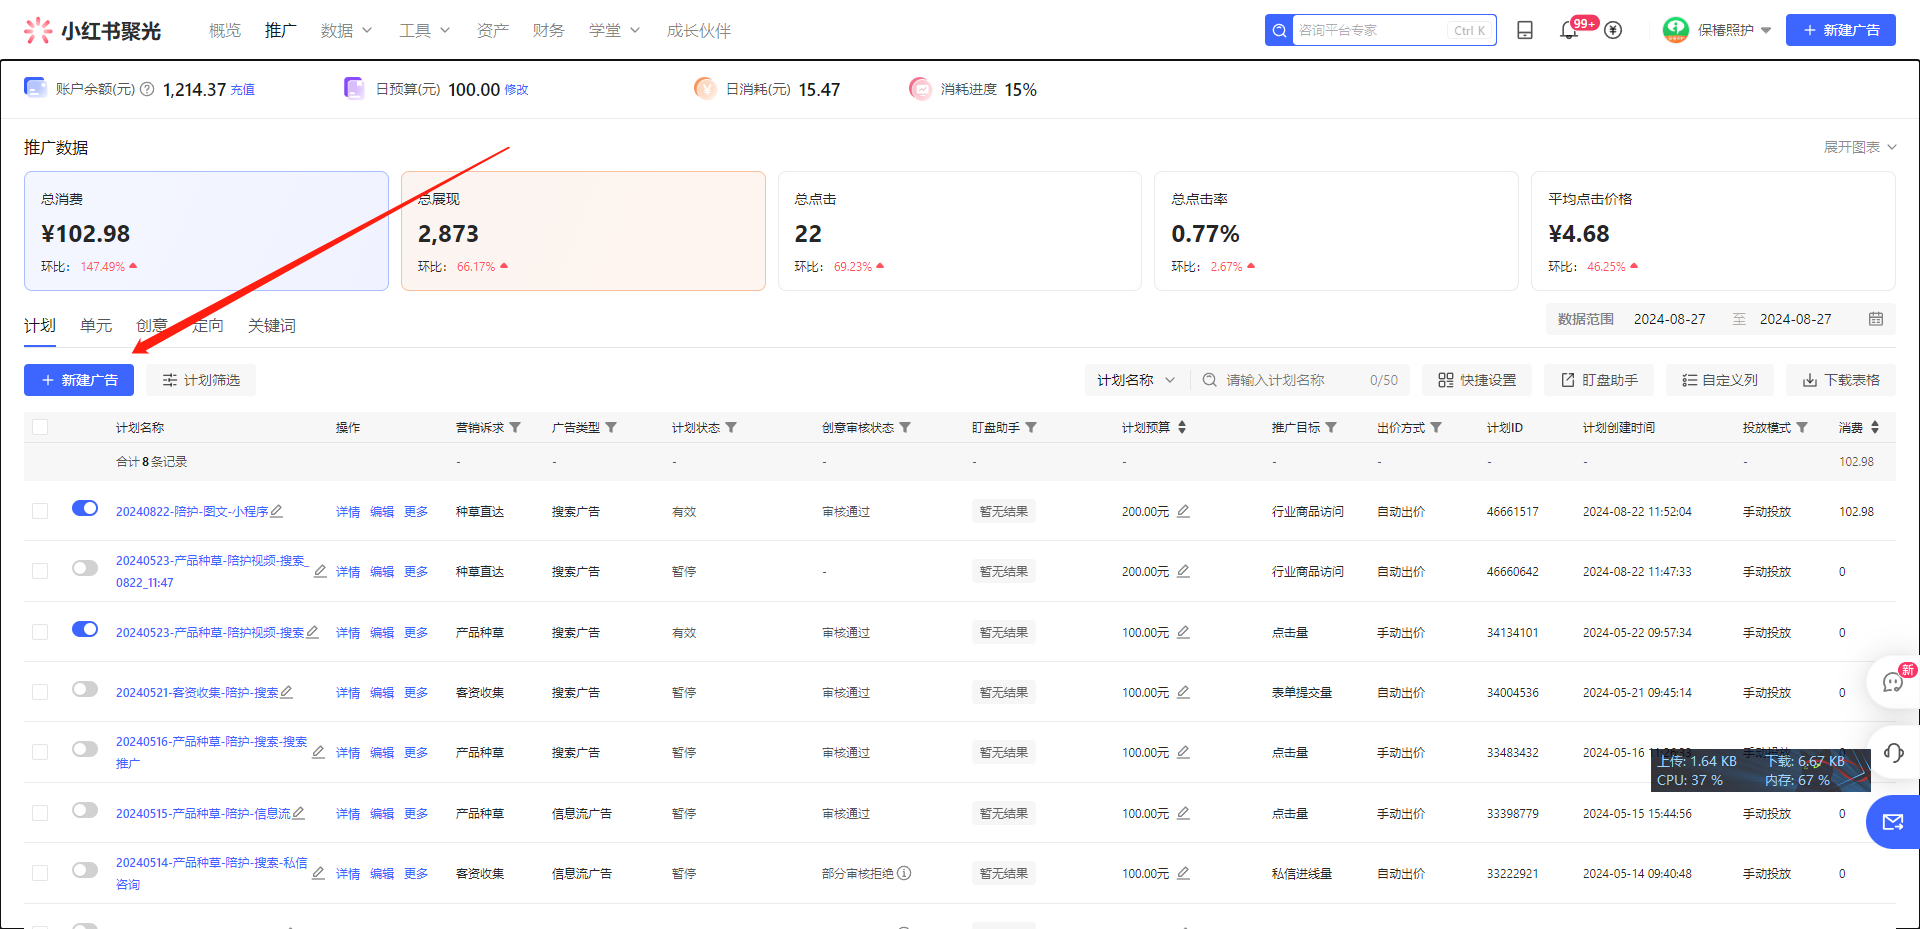This screenshot has width=1920, height=929.
Task: Expand the 学堂 menu dropdown
Action: click(x=614, y=31)
